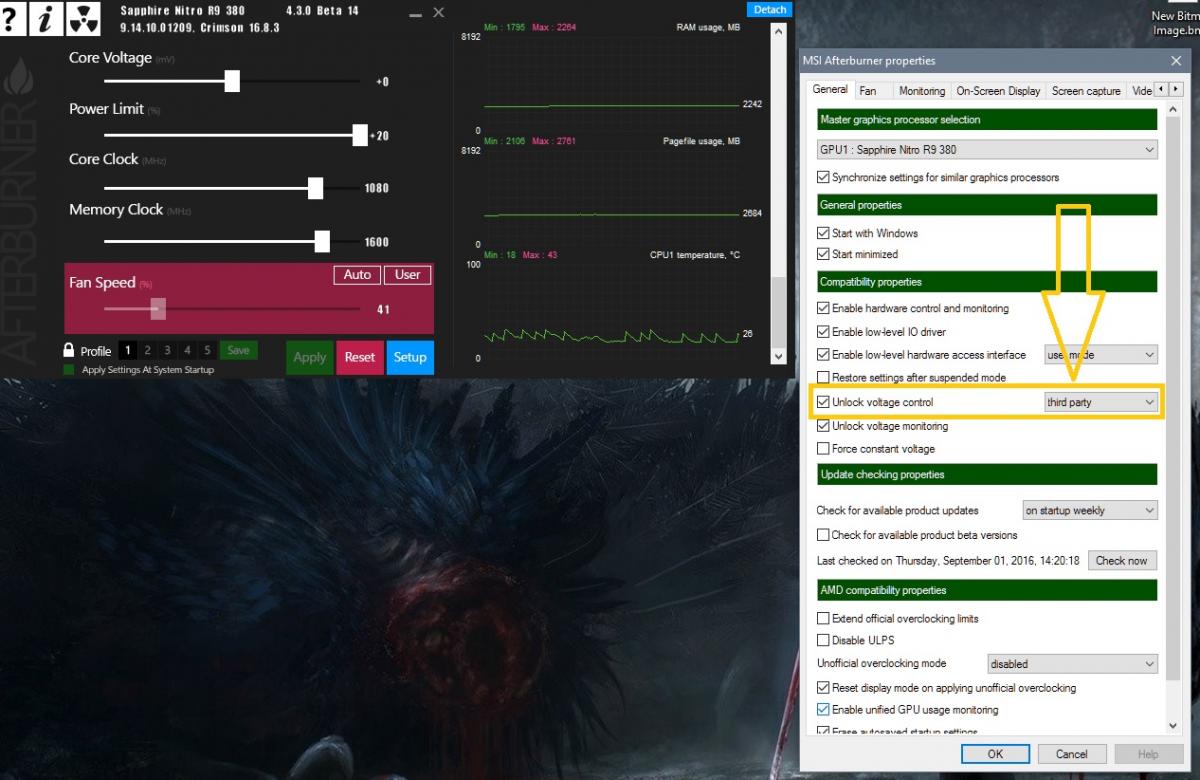This screenshot has height=780, width=1200.
Task: Open the GPU1 Sapphire Nitro R9 380 dropdown
Action: (x=987, y=150)
